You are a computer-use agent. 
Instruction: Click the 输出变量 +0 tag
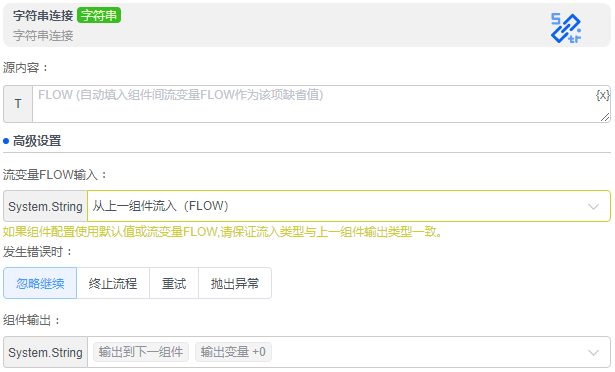click(x=233, y=352)
